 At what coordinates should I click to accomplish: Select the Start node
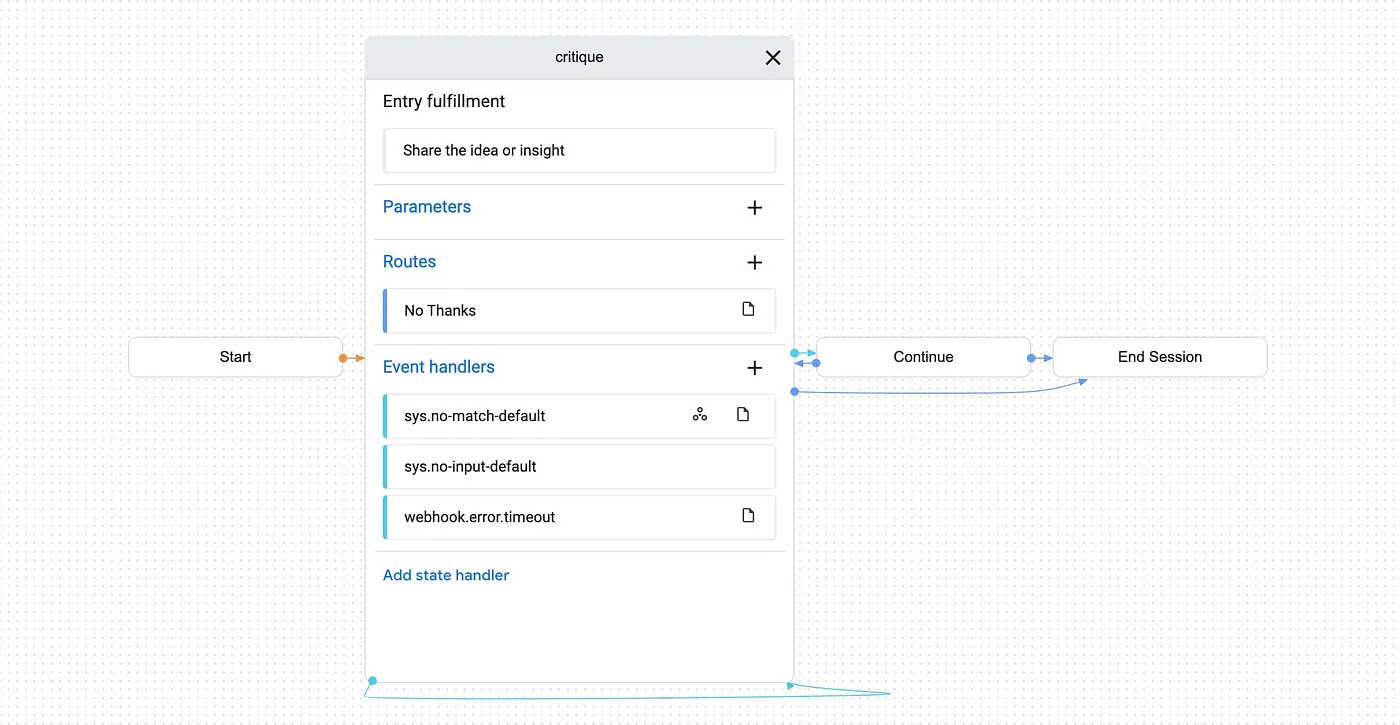(x=235, y=357)
